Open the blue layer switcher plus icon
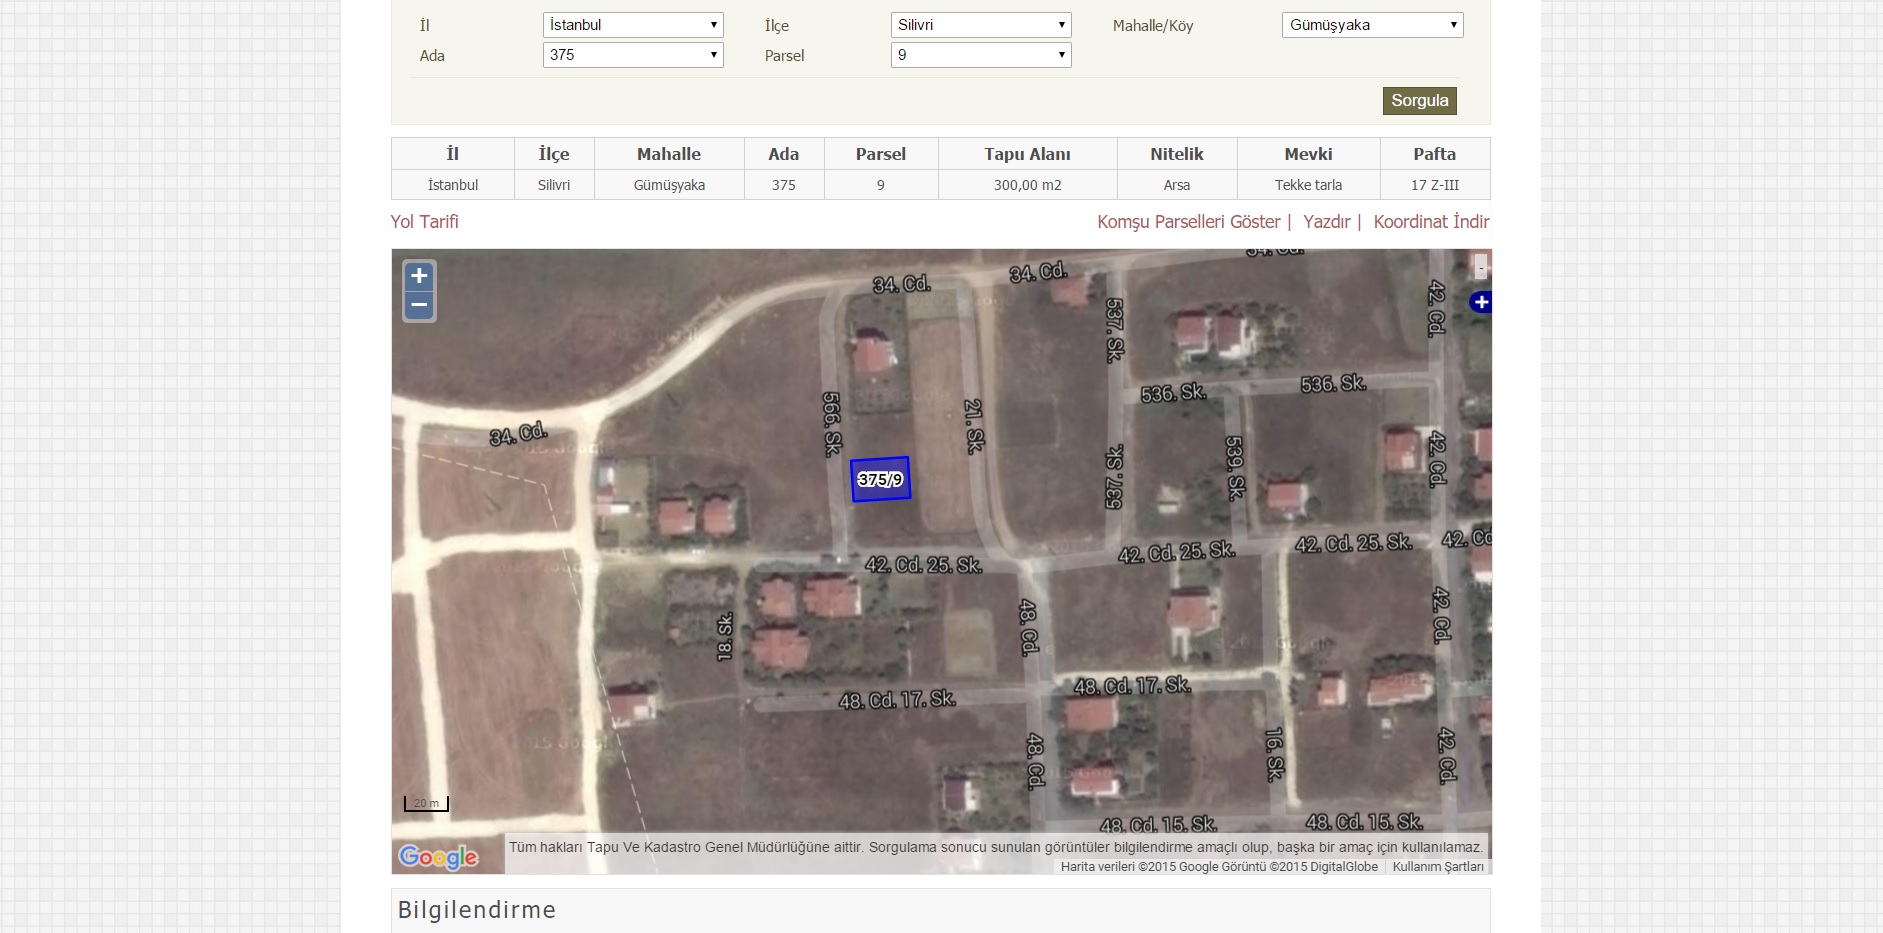Viewport: 1883px width, 933px height. tap(1481, 302)
